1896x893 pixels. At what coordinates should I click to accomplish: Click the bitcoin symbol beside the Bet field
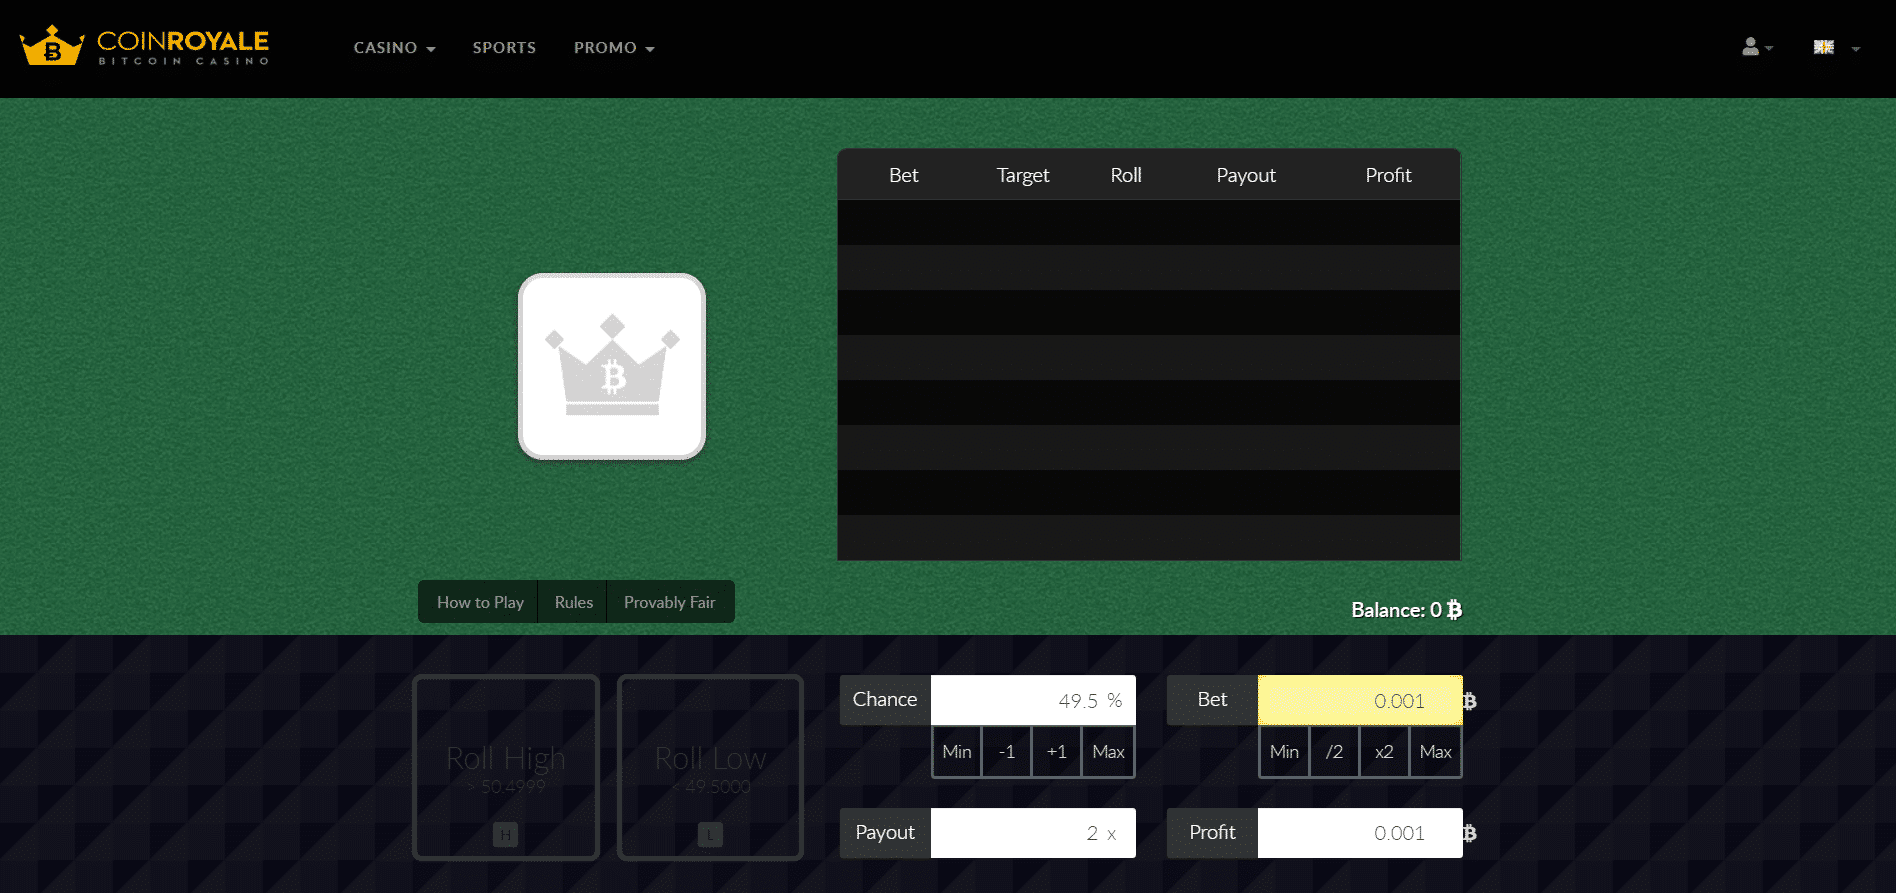click(1470, 701)
